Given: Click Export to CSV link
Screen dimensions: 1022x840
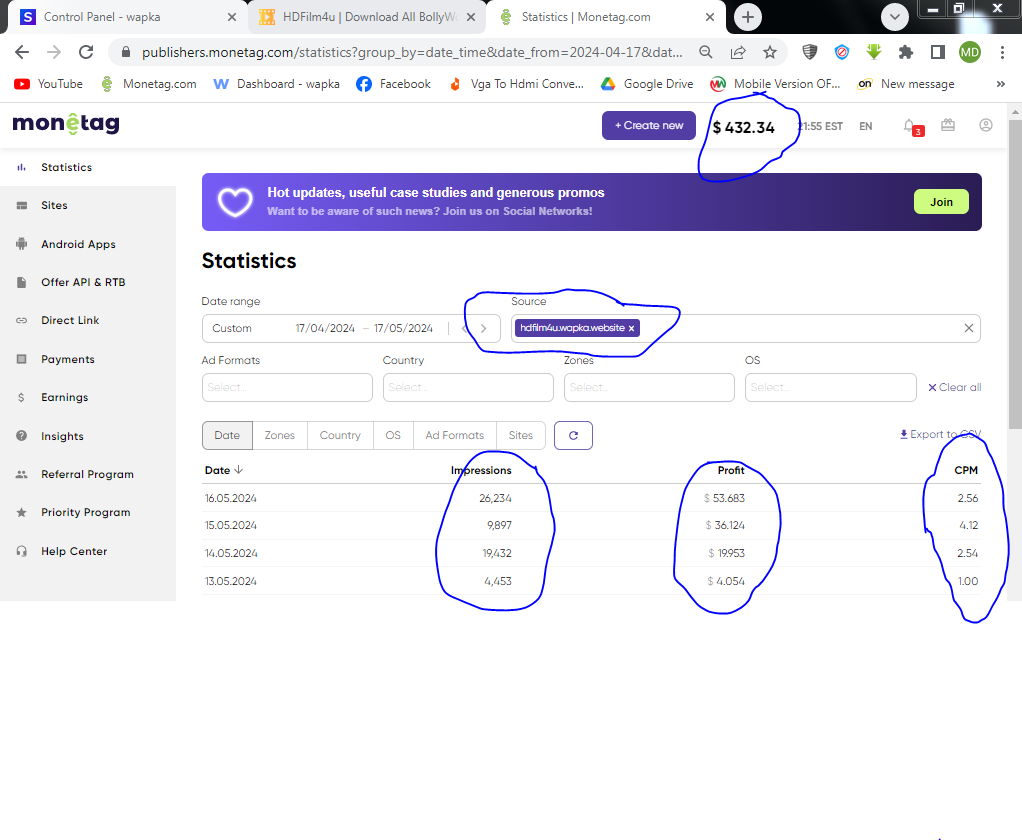Looking at the screenshot, I should click(x=940, y=435).
